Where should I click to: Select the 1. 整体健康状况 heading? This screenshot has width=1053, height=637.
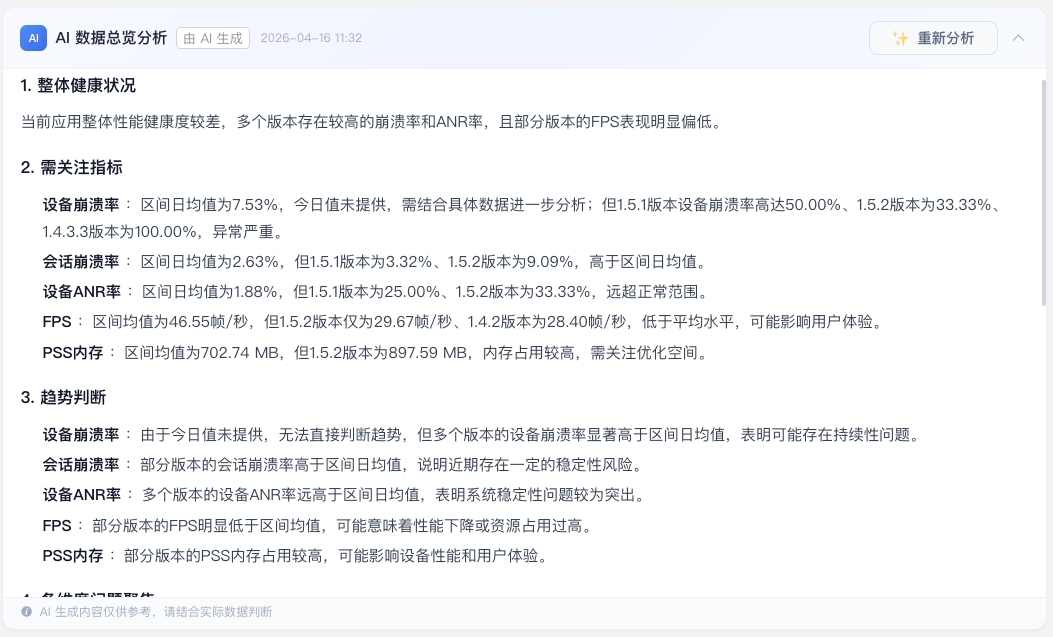[78, 86]
